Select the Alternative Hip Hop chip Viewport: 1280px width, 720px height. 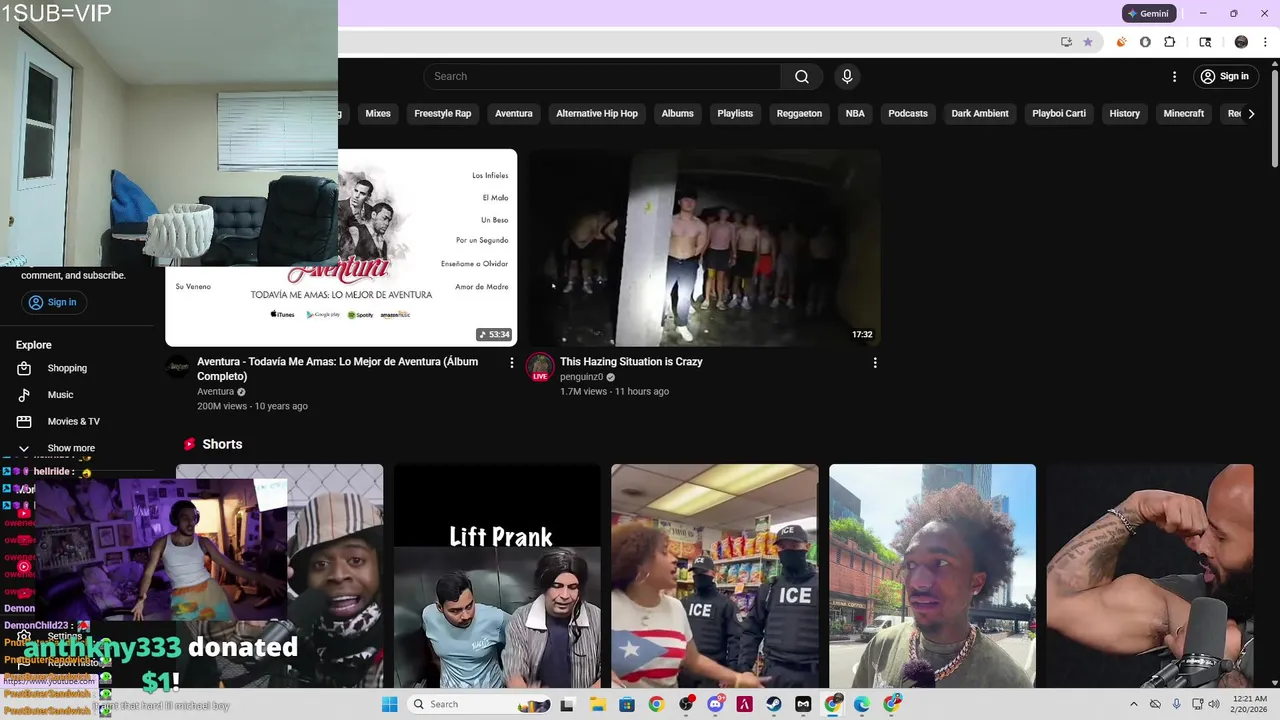click(597, 114)
